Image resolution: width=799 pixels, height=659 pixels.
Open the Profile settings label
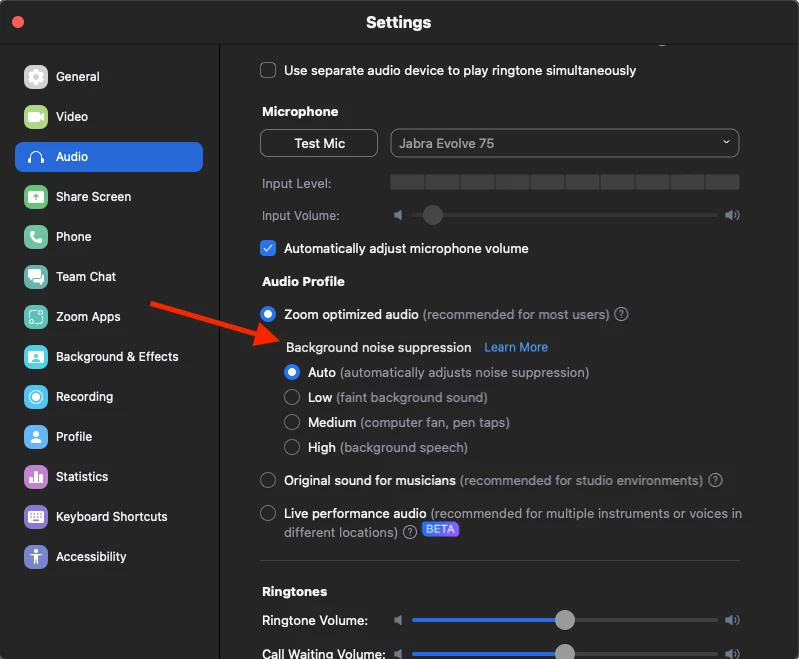pos(74,437)
